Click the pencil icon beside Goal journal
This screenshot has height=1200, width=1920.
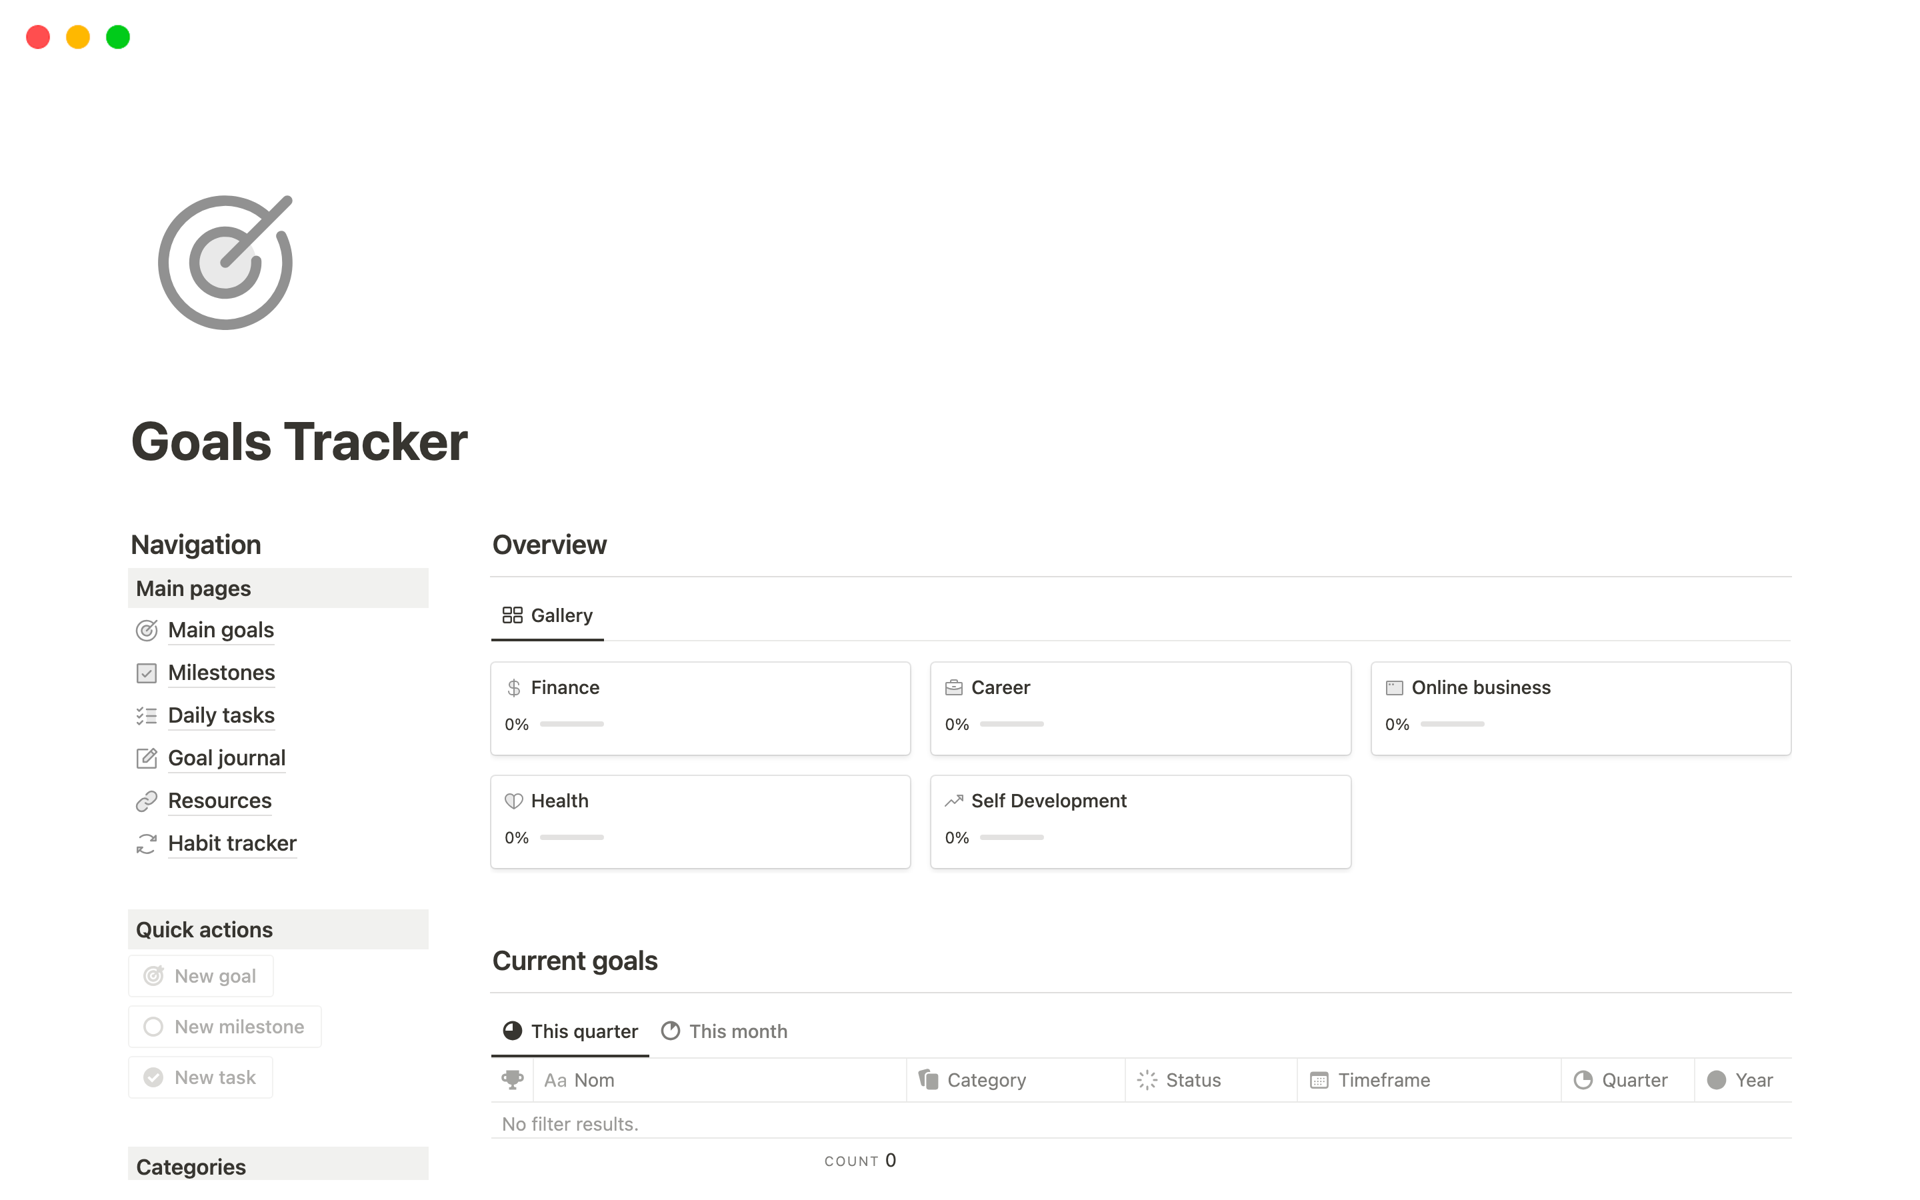point(147,758)
